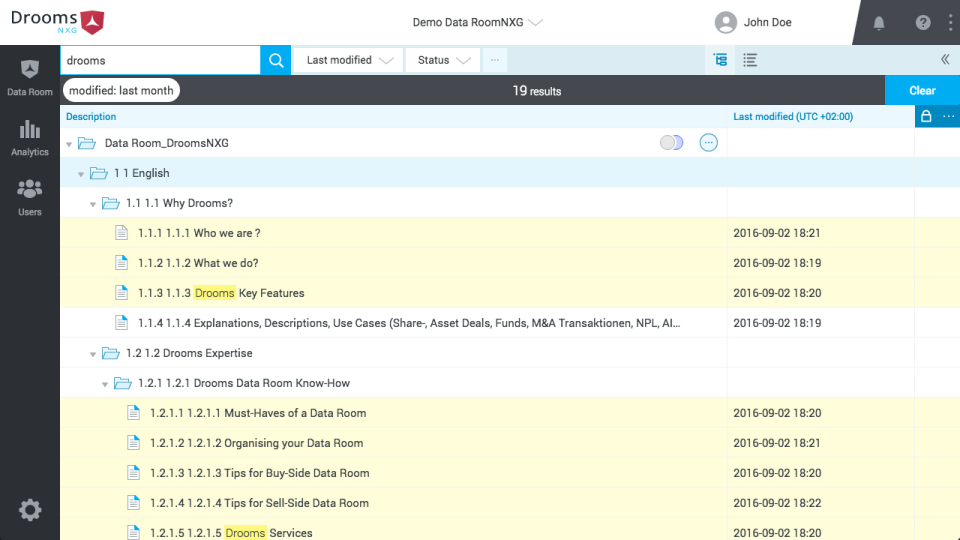Click the document icon of Tips for Sell-Side Data Room
The image size is (960, 540).
(133, 503)
